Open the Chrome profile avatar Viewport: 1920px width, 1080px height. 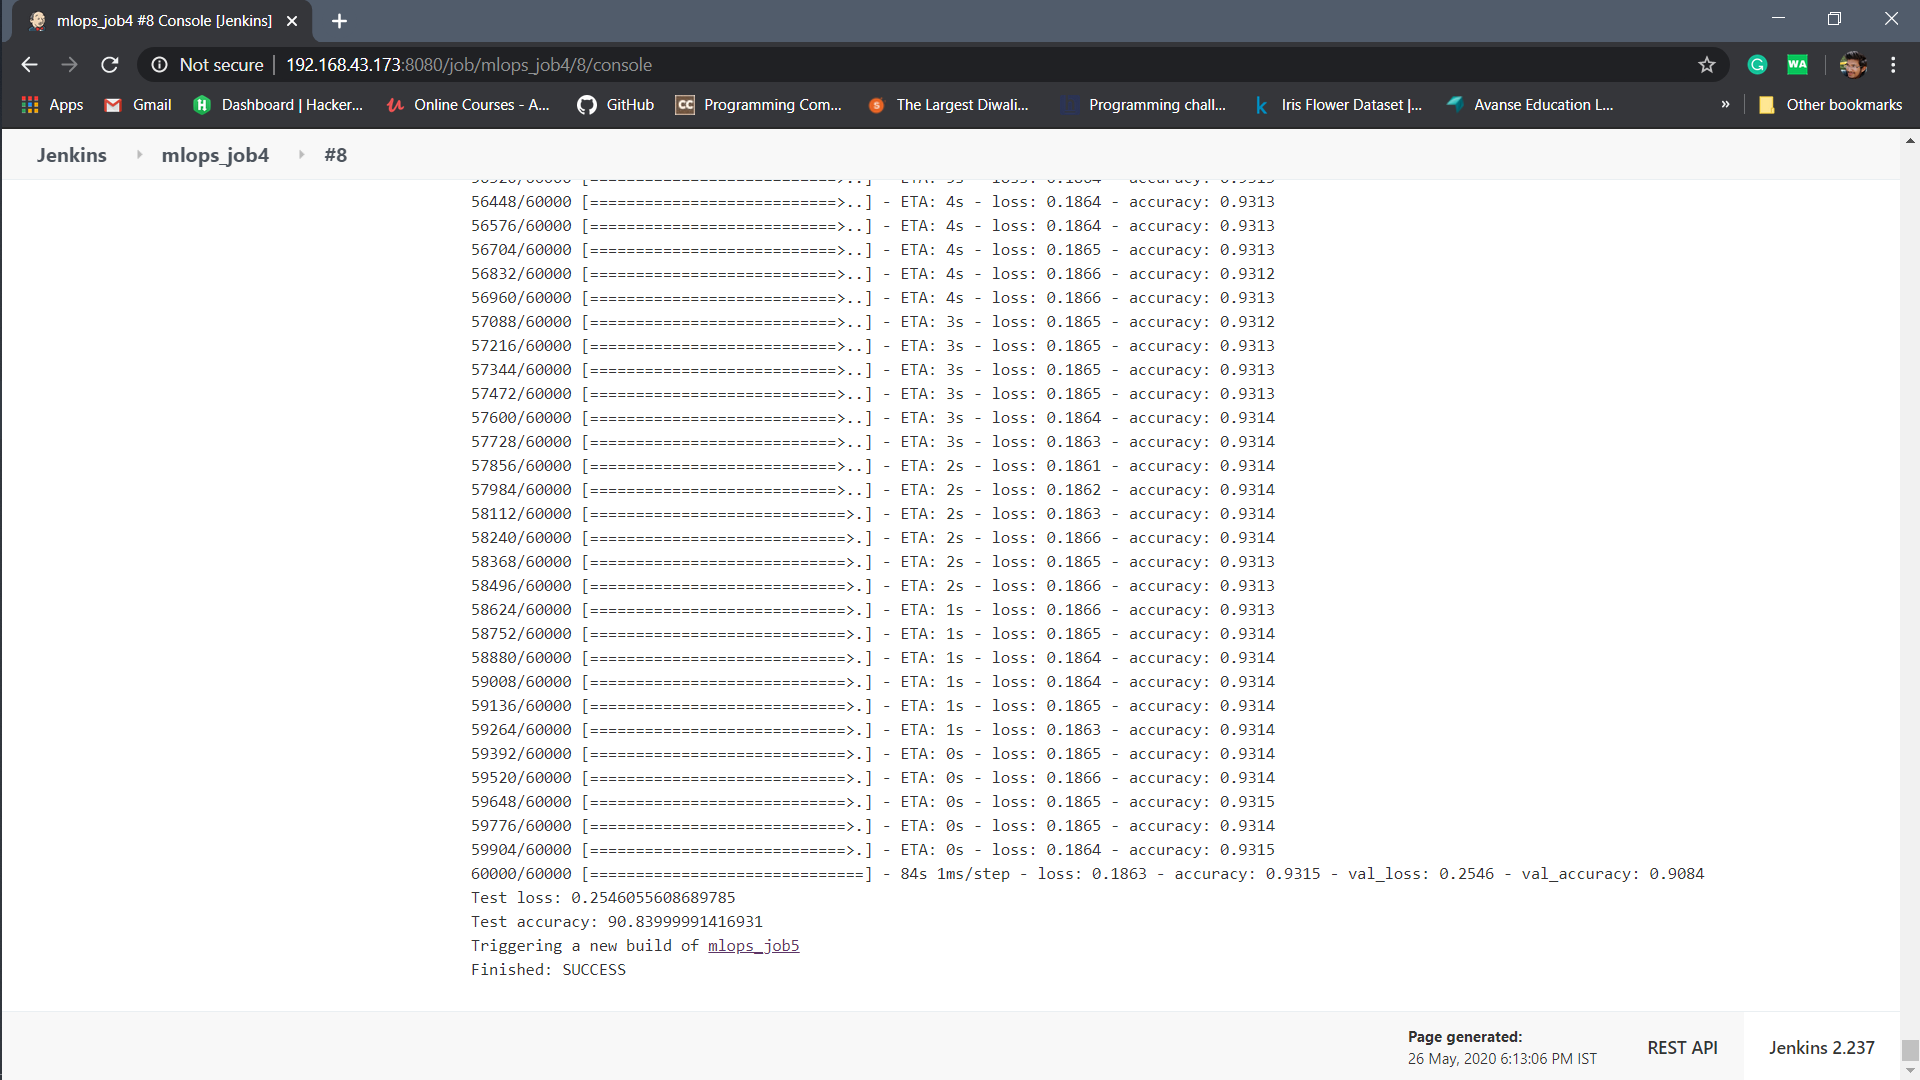coord(1852,65)
